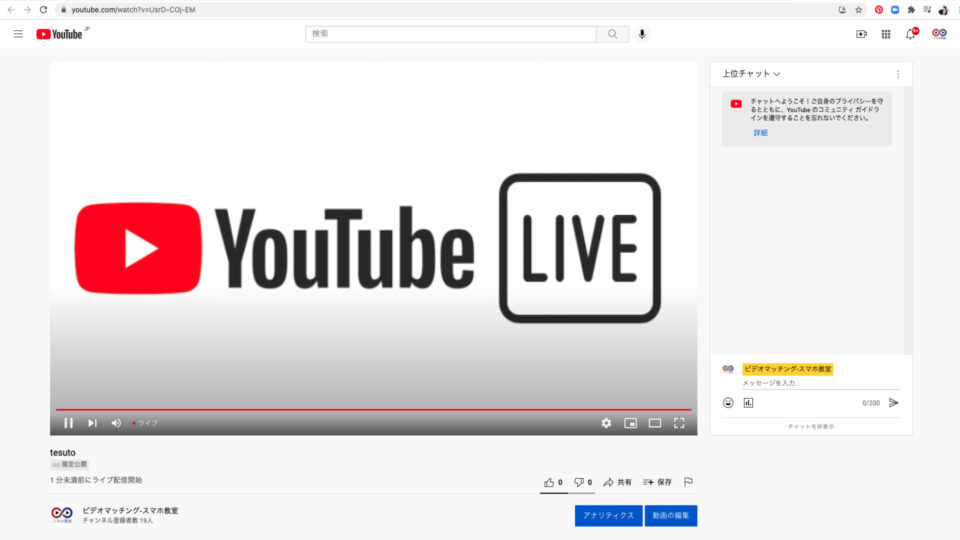Mute the player volume
Viewport: 960px width, 540px height.
point(116,423)
